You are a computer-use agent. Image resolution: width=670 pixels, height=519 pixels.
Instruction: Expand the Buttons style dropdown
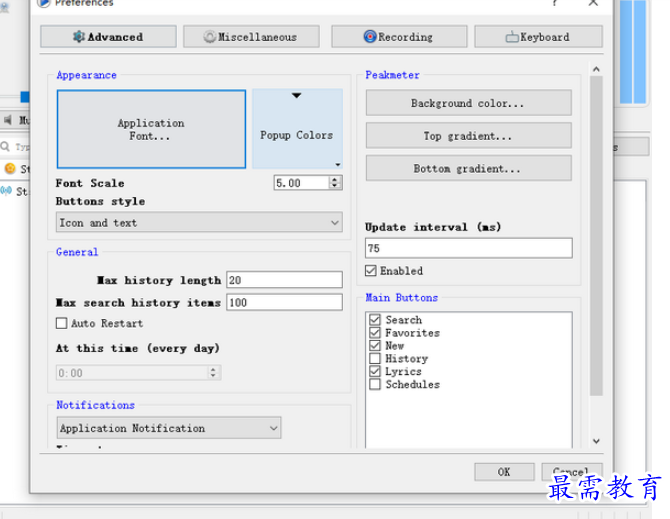tap(198, 223)
